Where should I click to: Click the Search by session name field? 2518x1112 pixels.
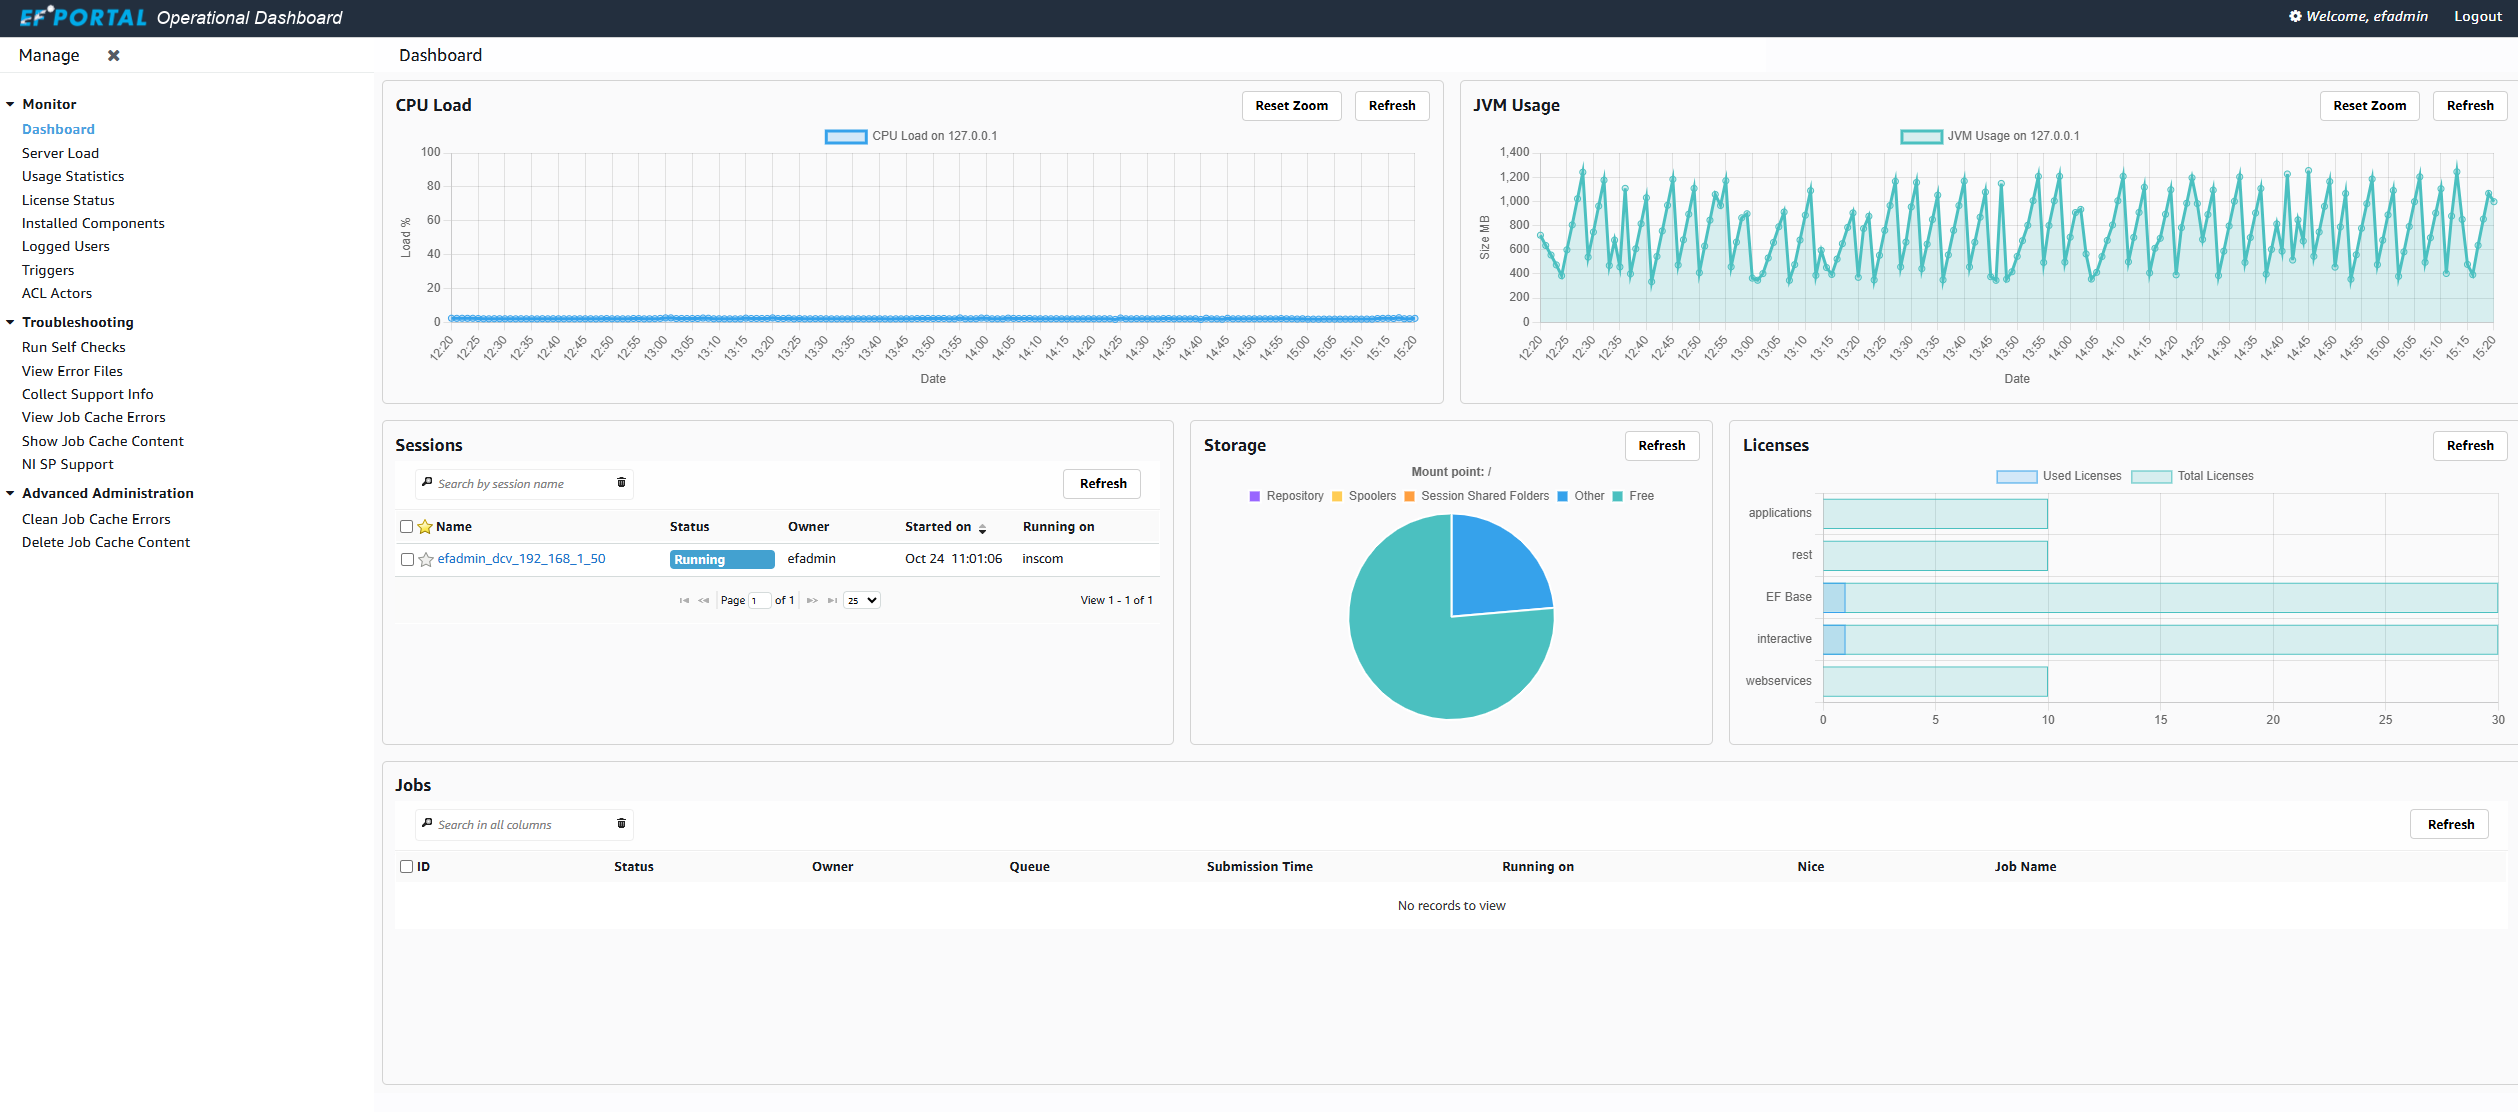click(x=520, y=484)
